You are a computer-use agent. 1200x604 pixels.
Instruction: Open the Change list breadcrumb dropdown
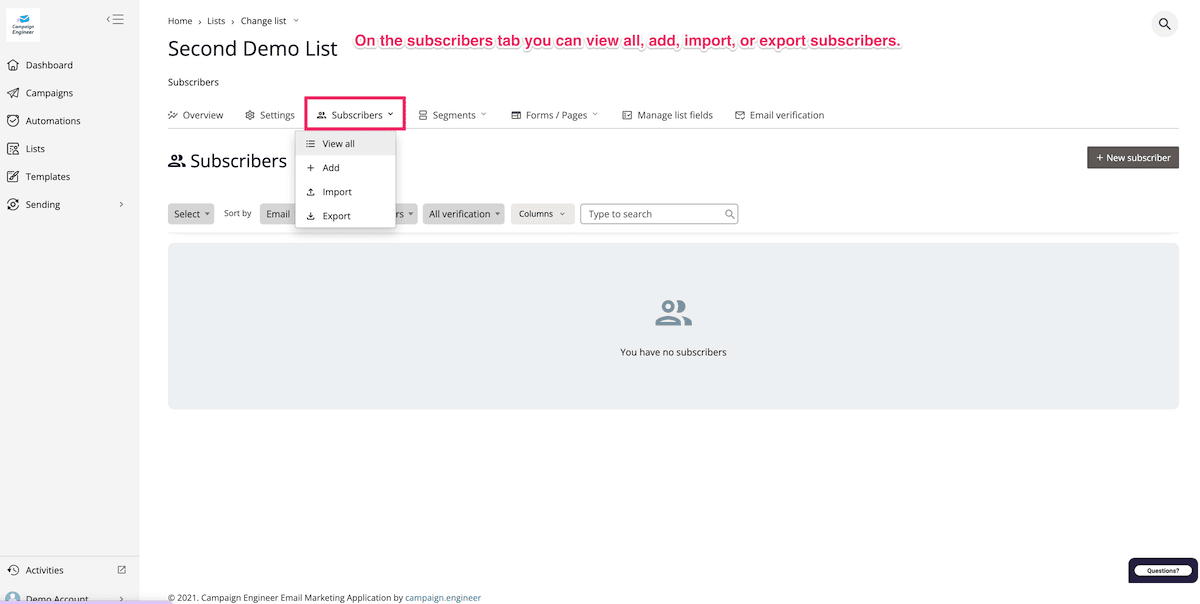(x=269, y=21)
